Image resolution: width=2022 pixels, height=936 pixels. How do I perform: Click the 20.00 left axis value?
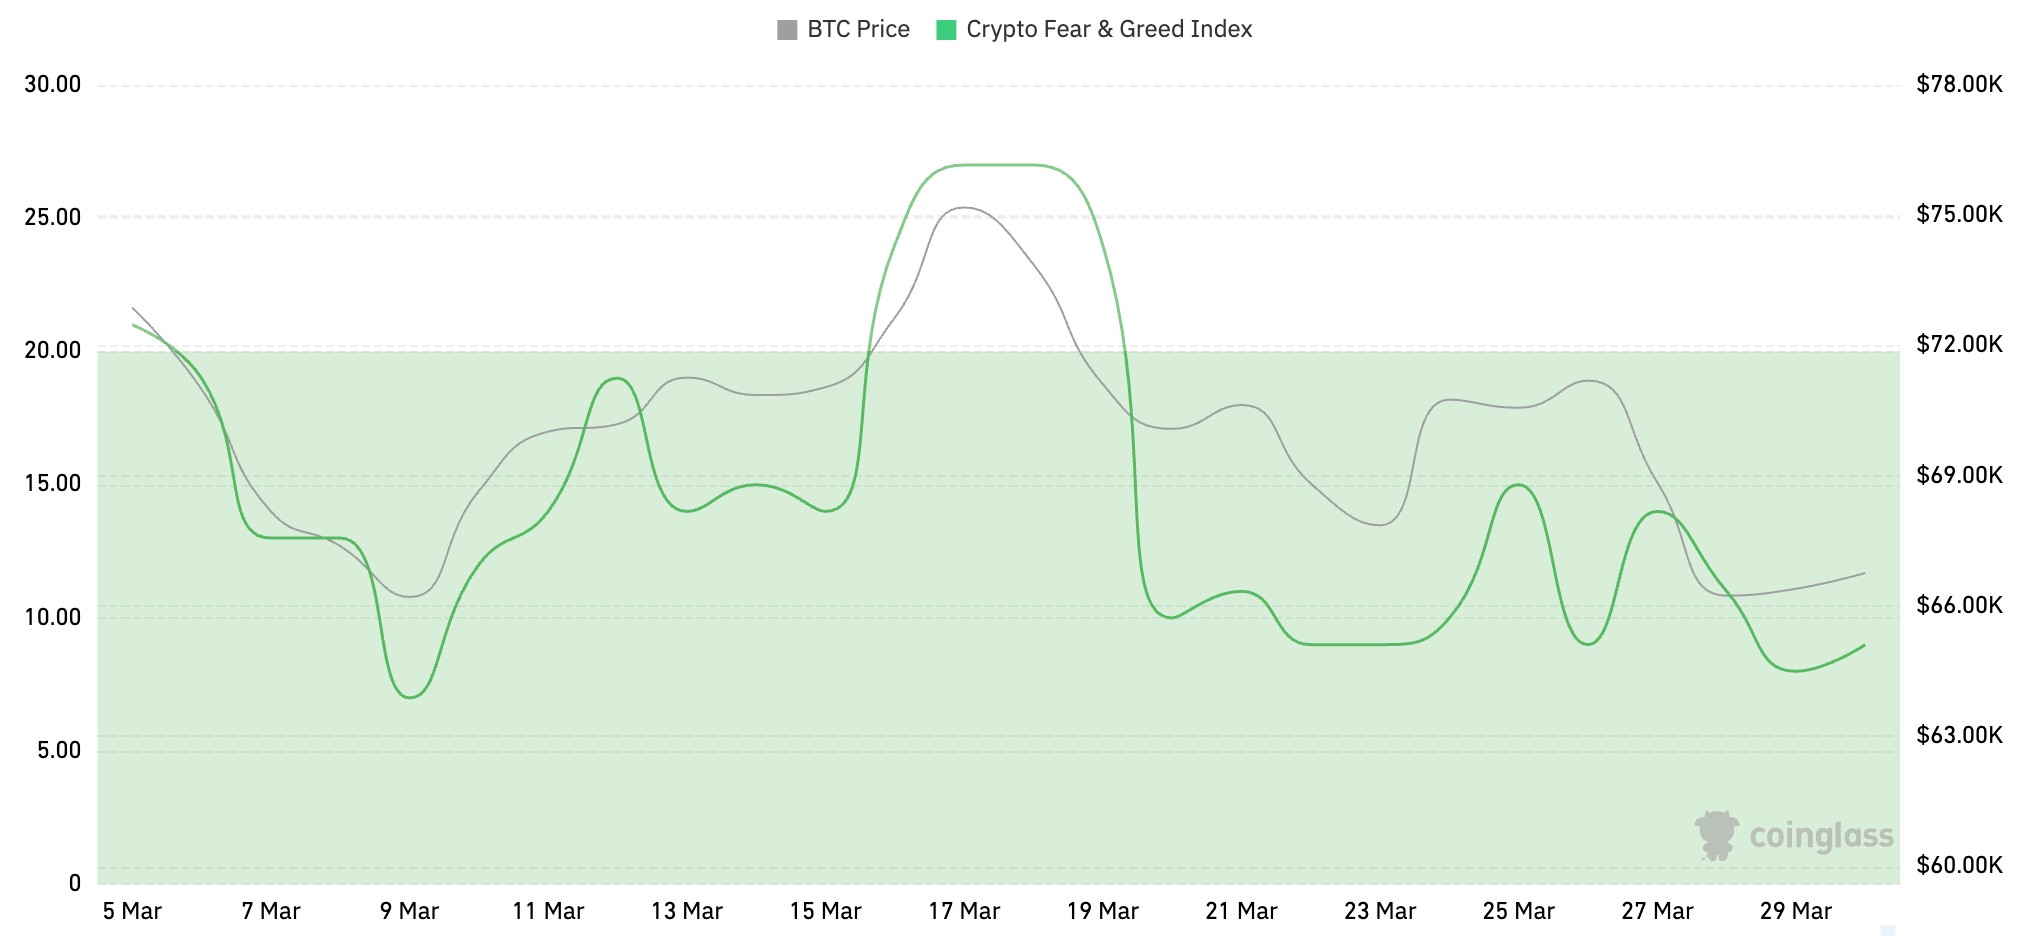pos(53,350)
